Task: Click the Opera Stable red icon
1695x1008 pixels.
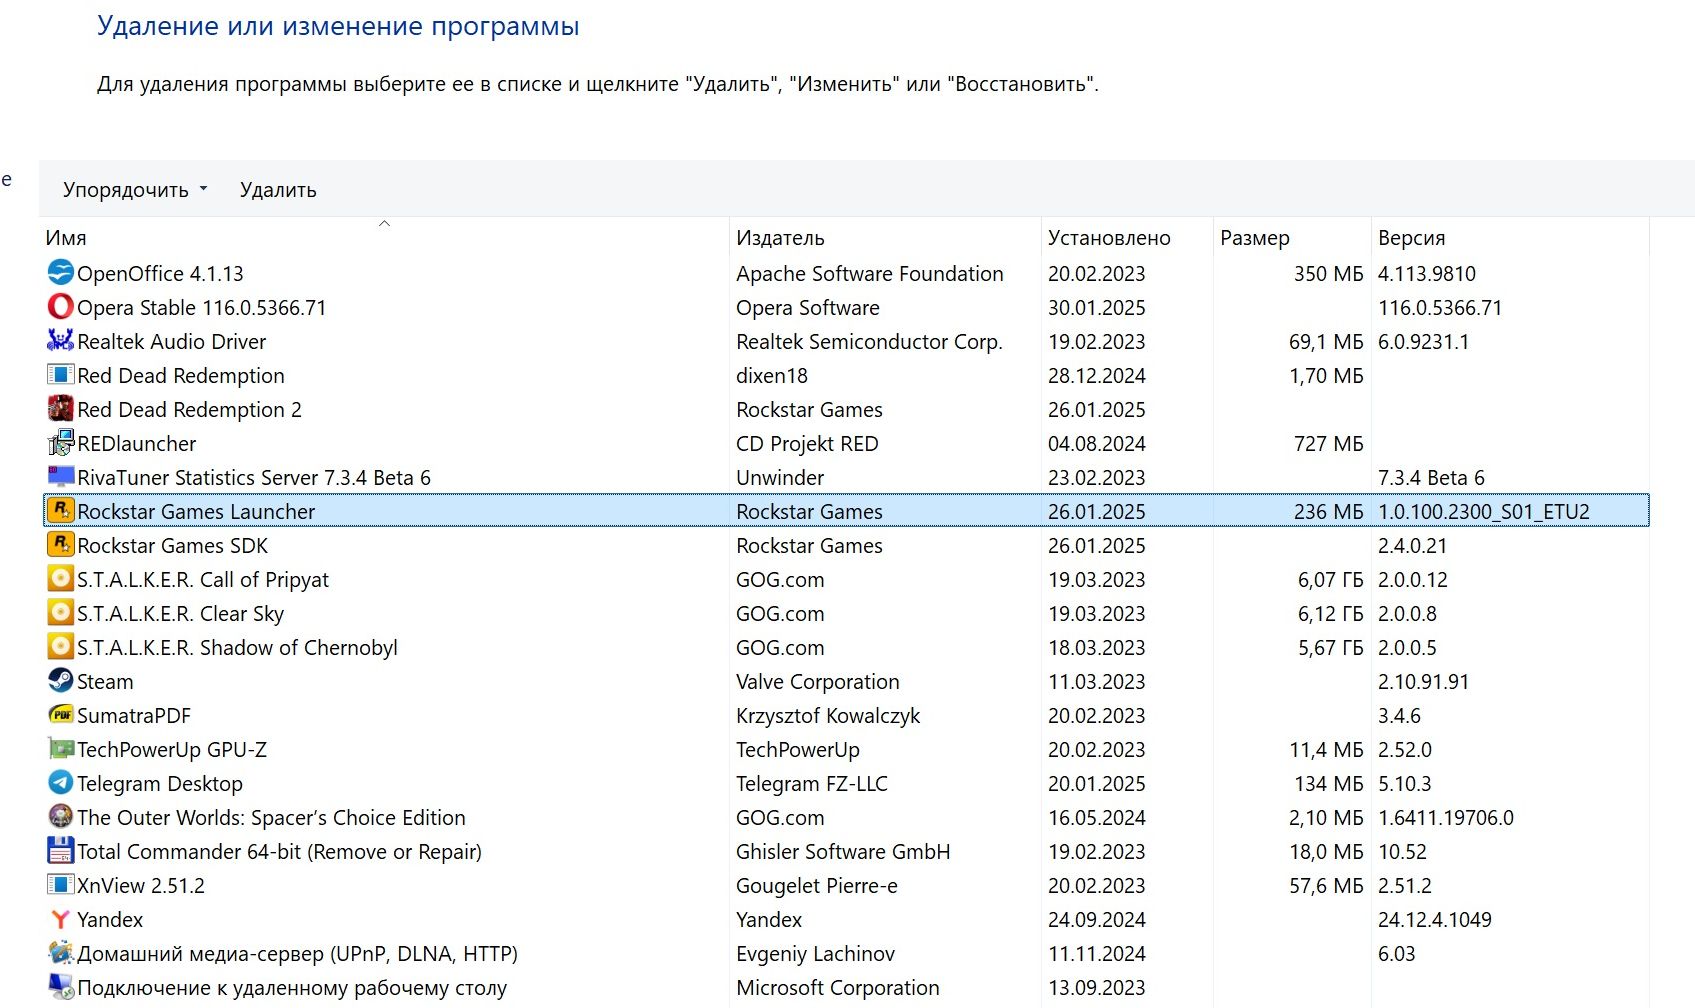Action: (60, 306)
